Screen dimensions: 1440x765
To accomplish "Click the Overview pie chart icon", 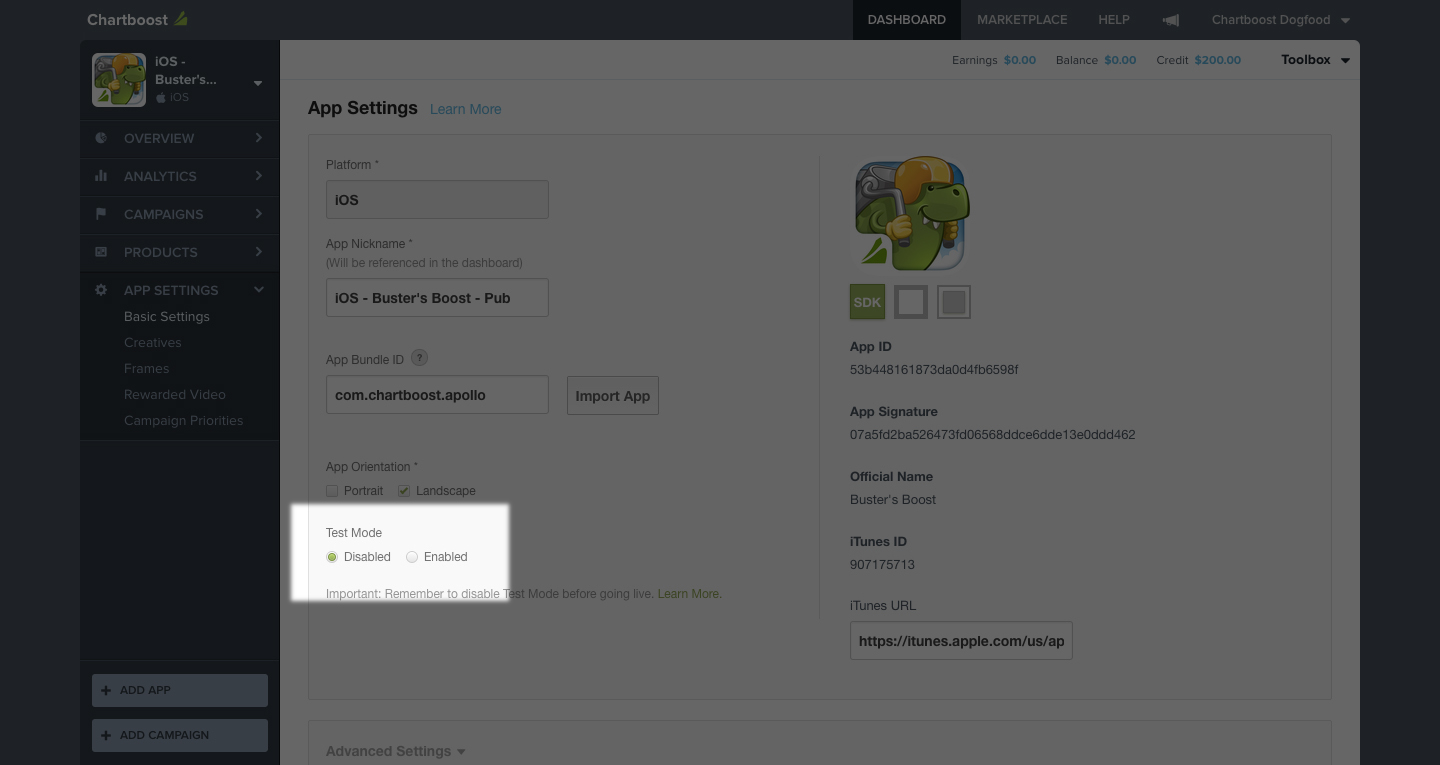I will pos(101,138).
